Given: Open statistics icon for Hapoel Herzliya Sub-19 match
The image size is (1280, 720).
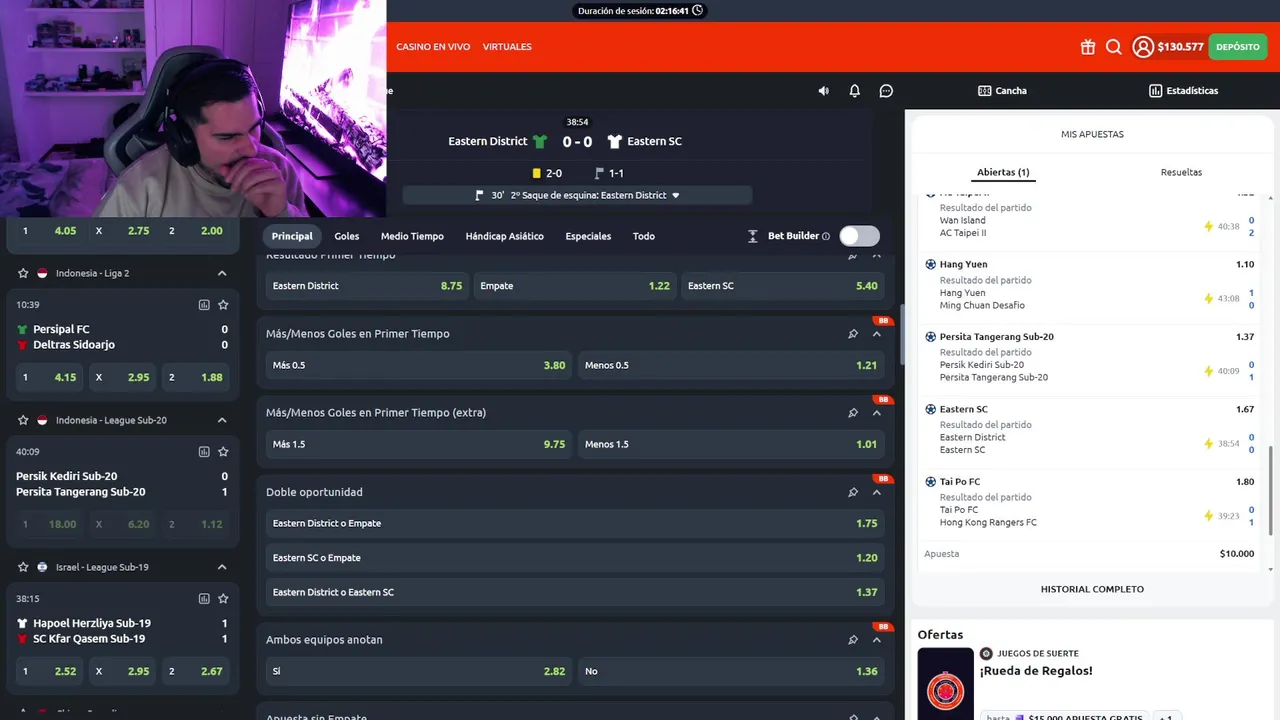Looking at the screenshot, I should click(x=204, y=599).
